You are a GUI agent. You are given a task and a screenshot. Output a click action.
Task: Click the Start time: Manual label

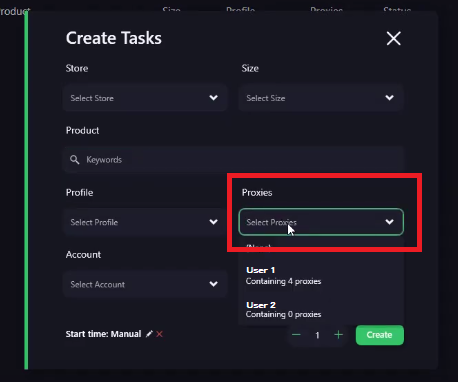(x=103, y=334)
